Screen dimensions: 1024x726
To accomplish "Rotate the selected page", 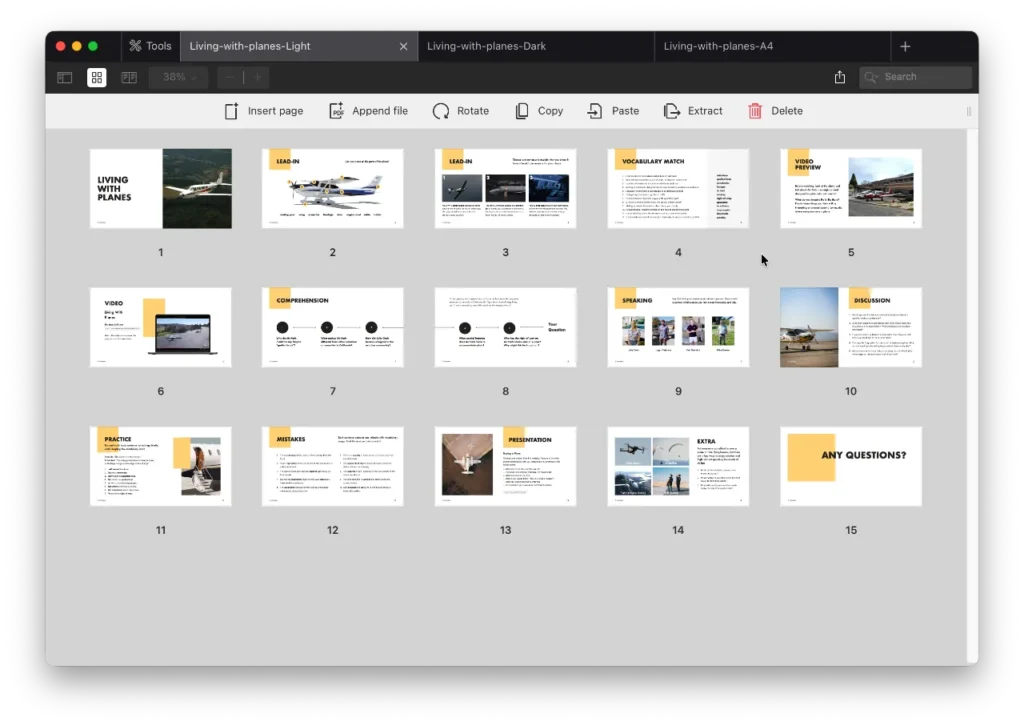I will coord(441,111).
